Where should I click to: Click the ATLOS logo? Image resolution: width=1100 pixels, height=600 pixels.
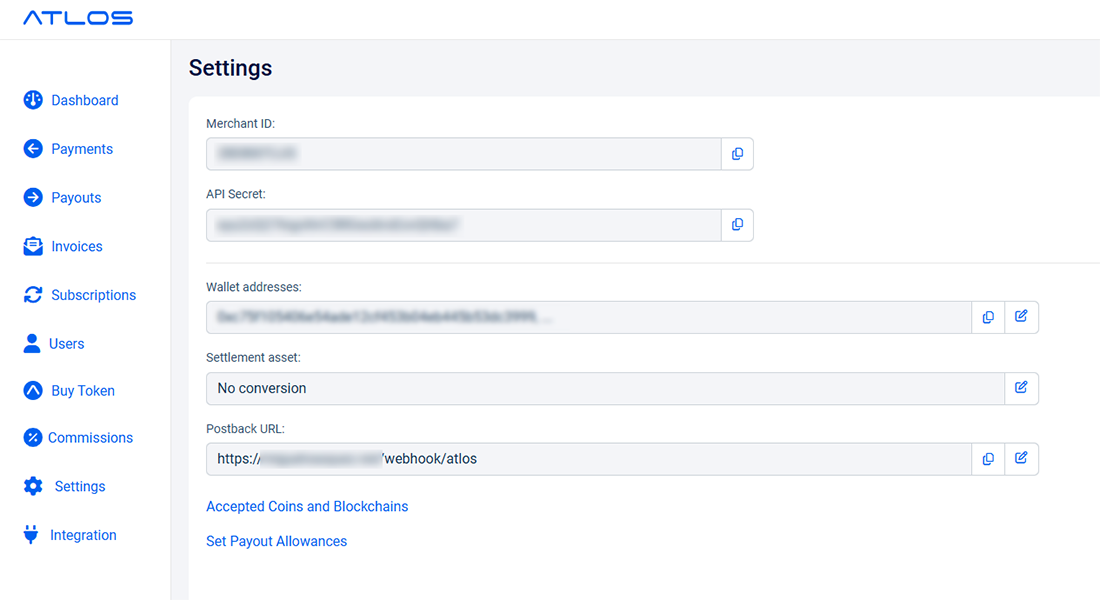pyautogui.click(x=78, y=18)
